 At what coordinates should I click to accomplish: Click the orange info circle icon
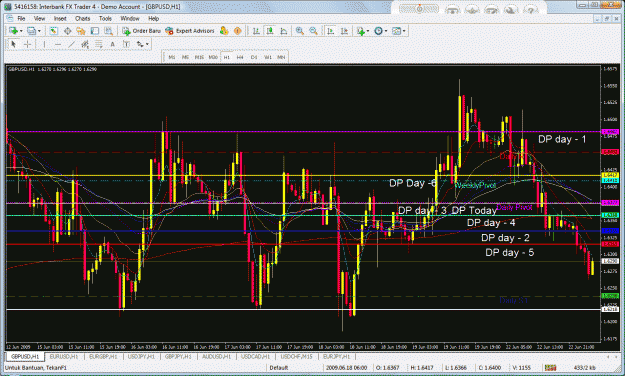(238, 31)
